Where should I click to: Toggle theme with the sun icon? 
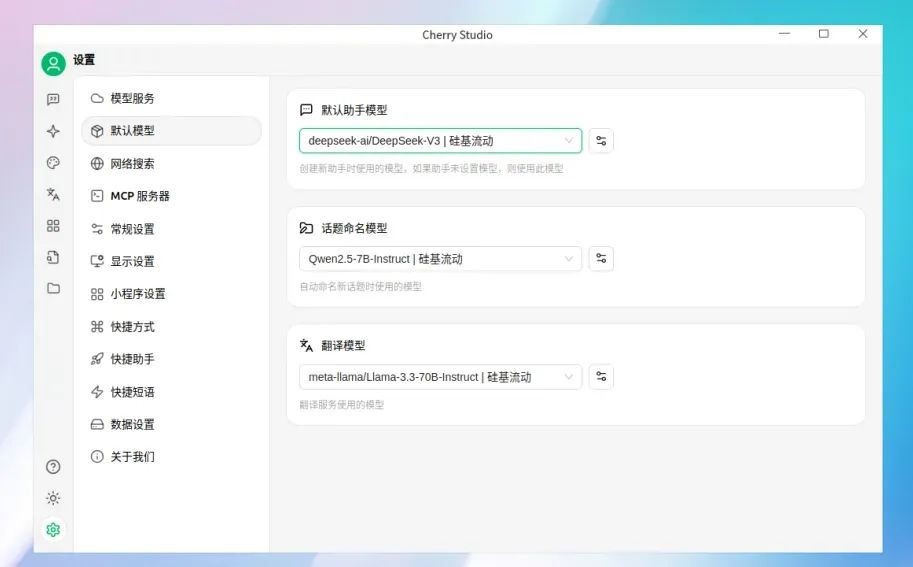pos(53,498)
